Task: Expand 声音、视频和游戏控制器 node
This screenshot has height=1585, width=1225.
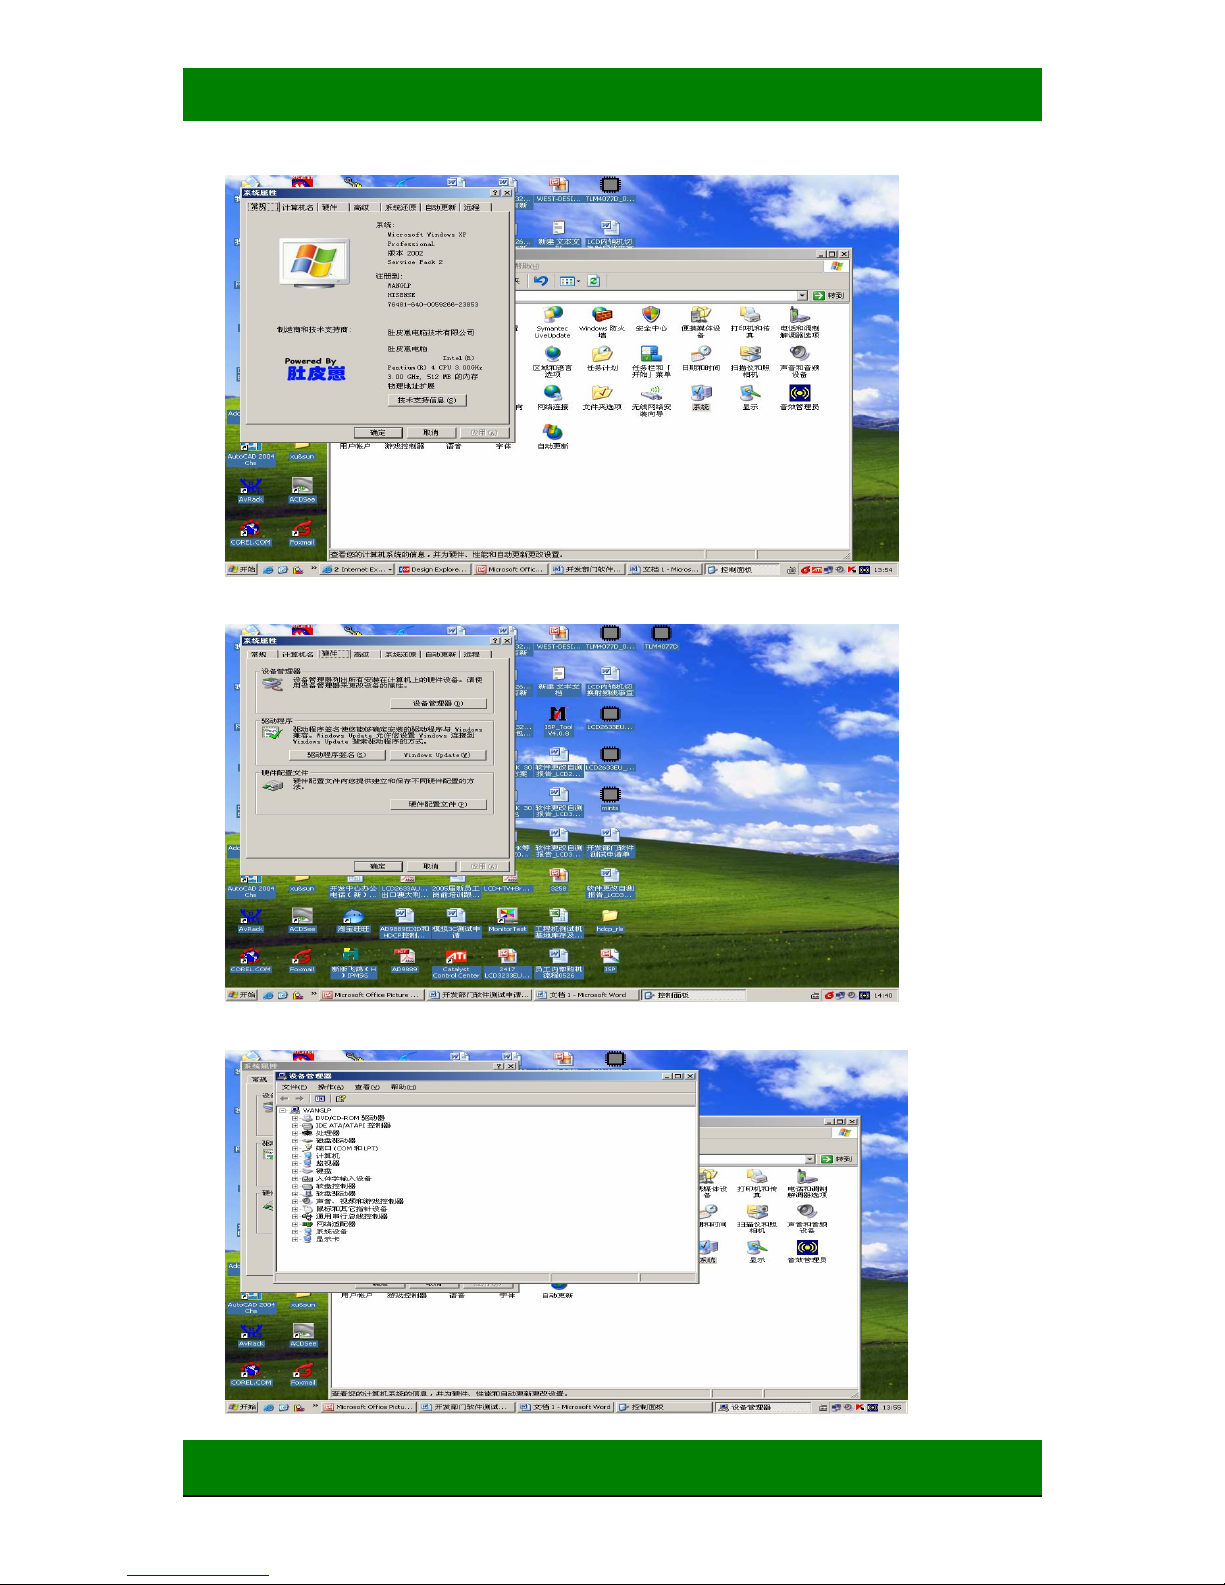Action: point(295,1201)
